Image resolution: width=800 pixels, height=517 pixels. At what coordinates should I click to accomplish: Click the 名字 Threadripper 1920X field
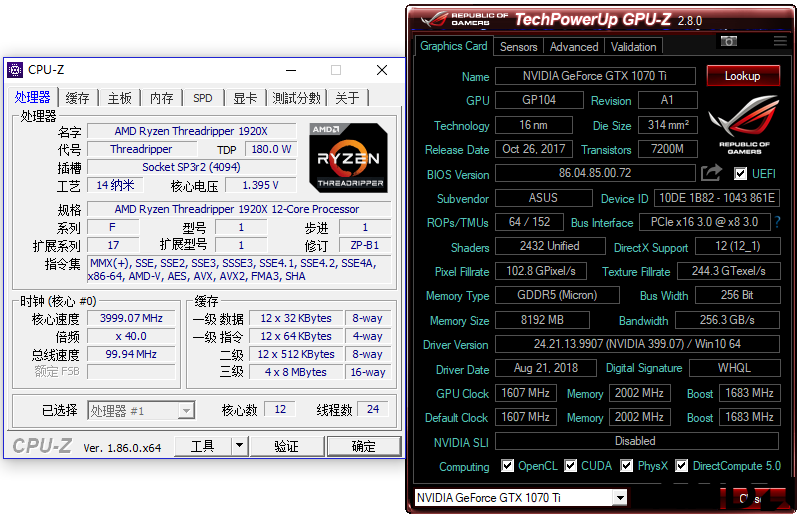pyautogui.click(x=191, y=131)
